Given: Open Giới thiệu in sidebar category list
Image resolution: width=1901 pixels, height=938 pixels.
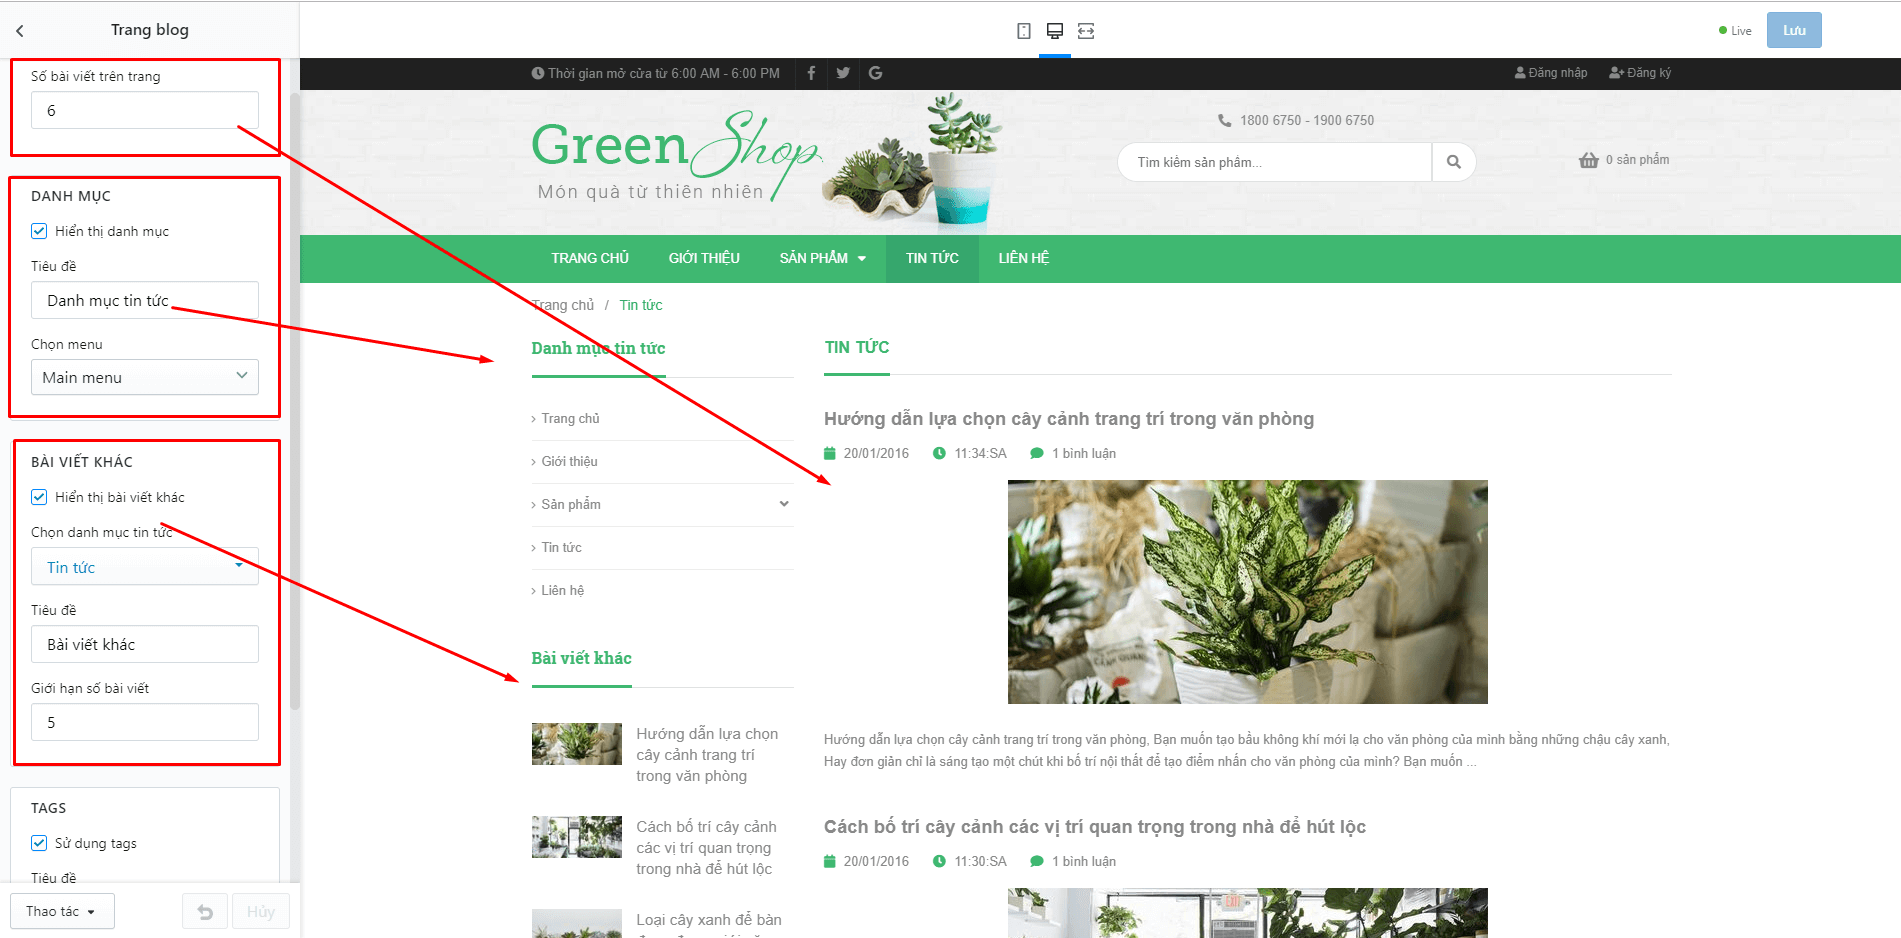Looking at the screenshot, I should click(x=569, y=461).
